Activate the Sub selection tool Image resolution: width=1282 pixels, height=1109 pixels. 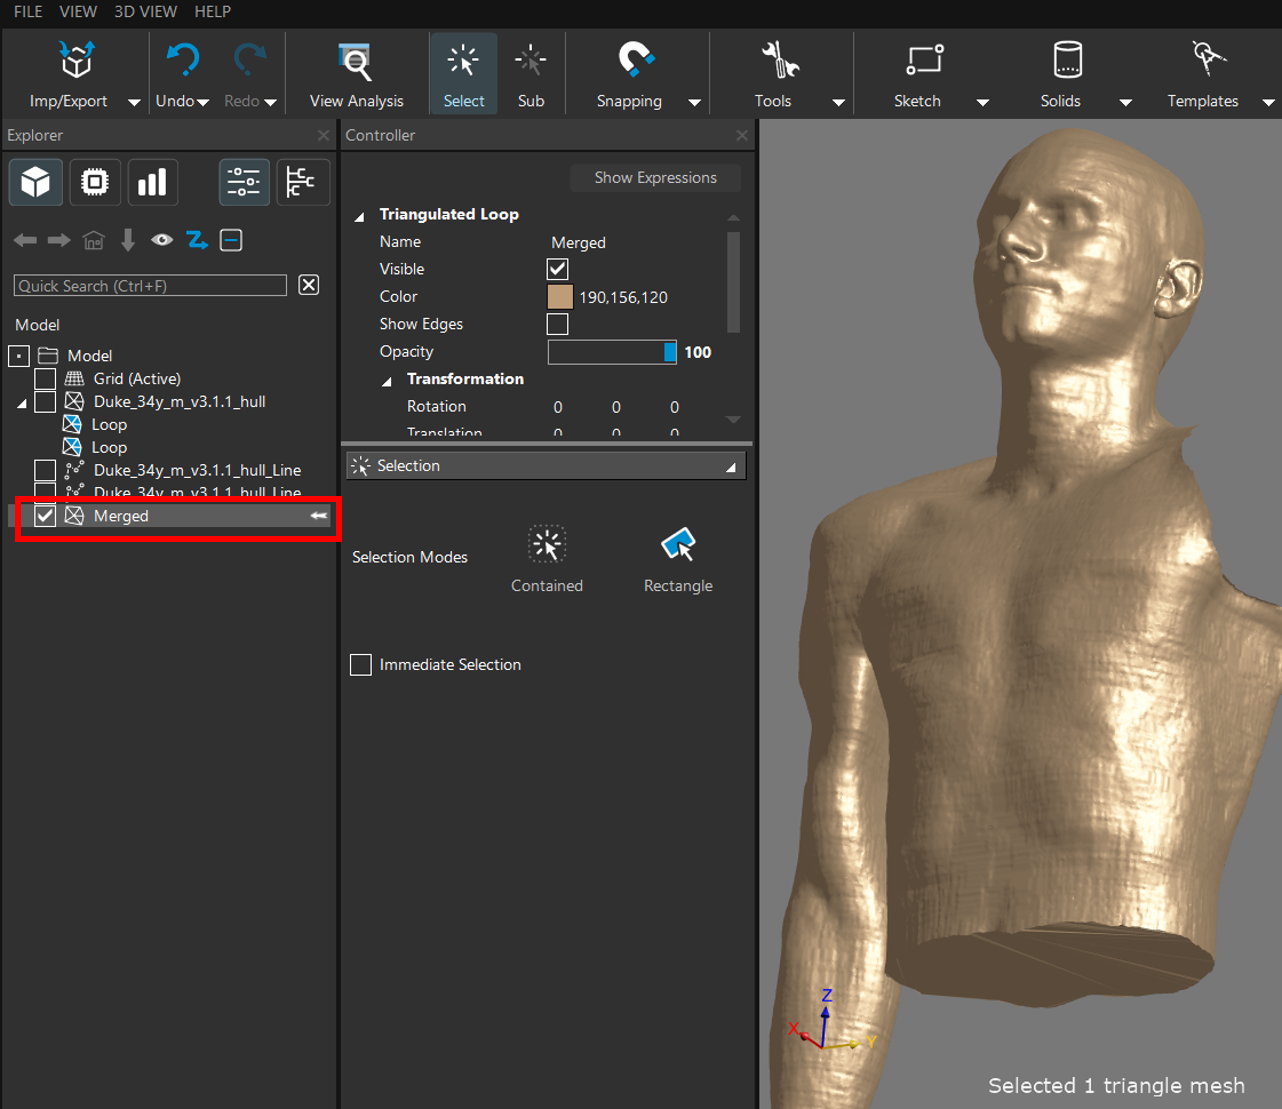[x=530, y=62]
